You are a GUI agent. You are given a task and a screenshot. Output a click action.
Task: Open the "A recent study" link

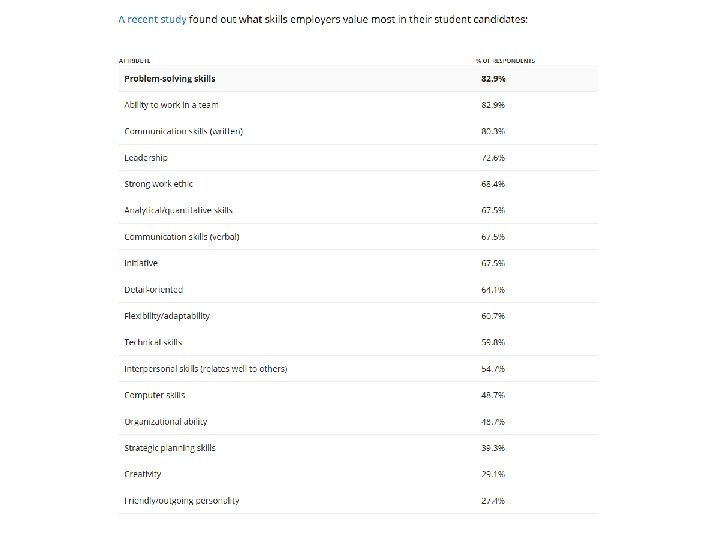click(x=152, y=19)
